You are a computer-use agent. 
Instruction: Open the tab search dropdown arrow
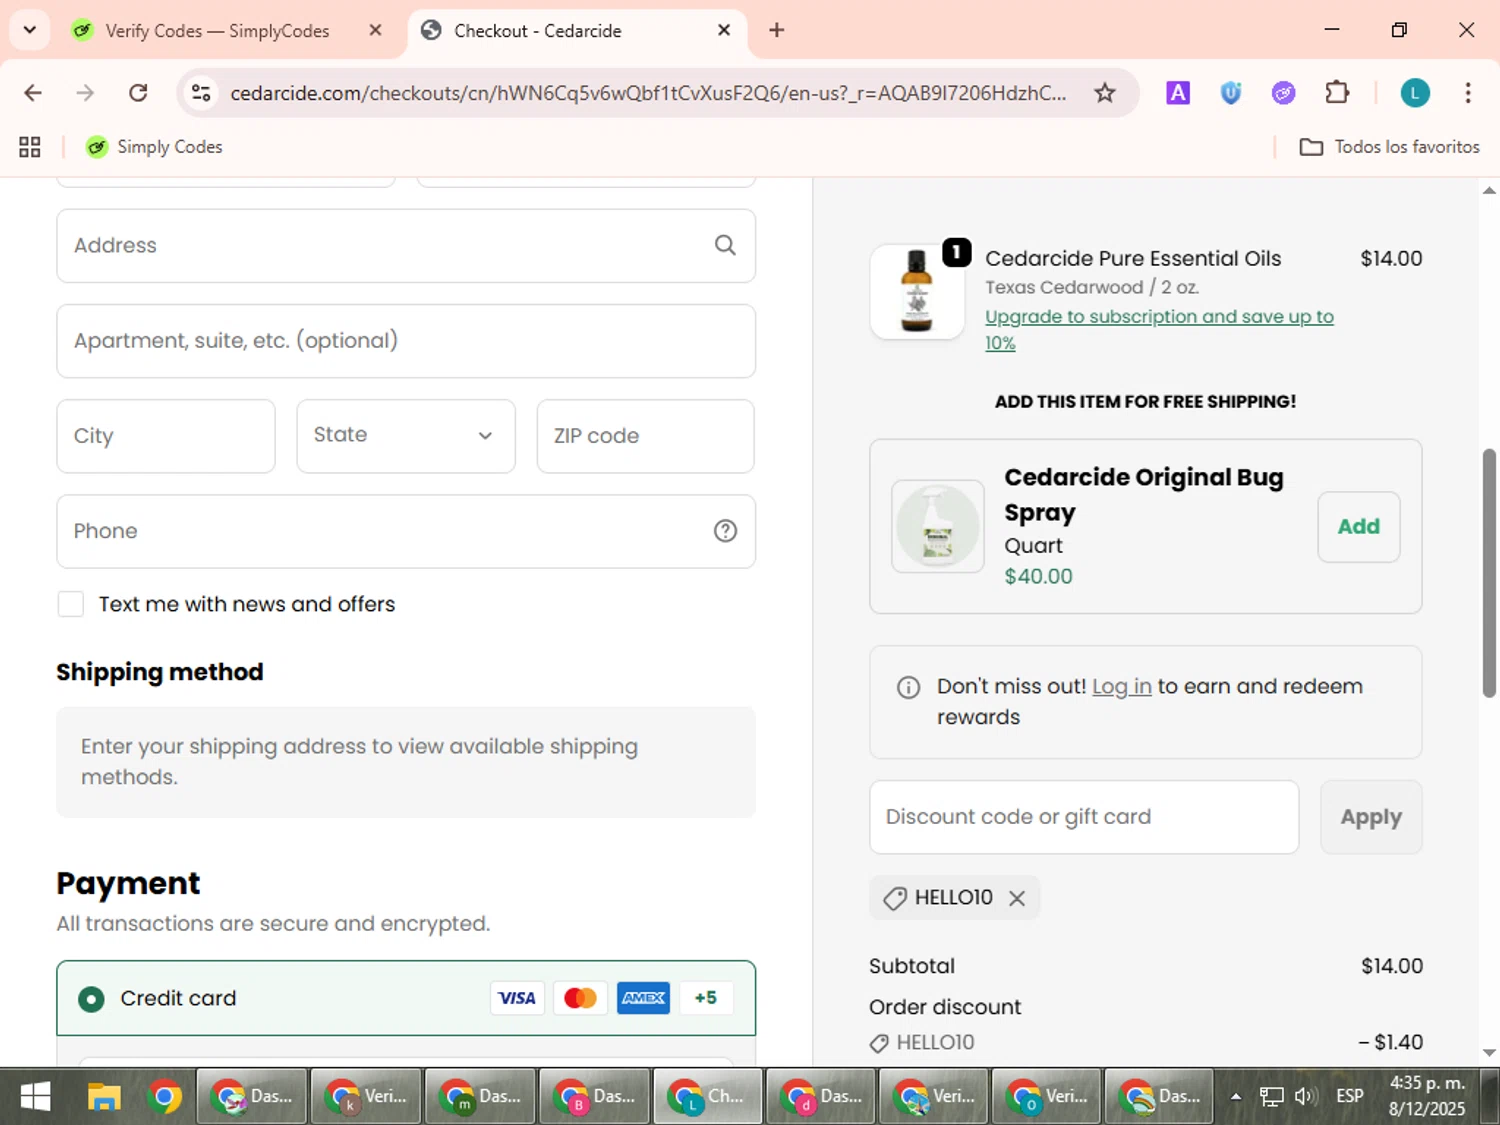(30, 30)
